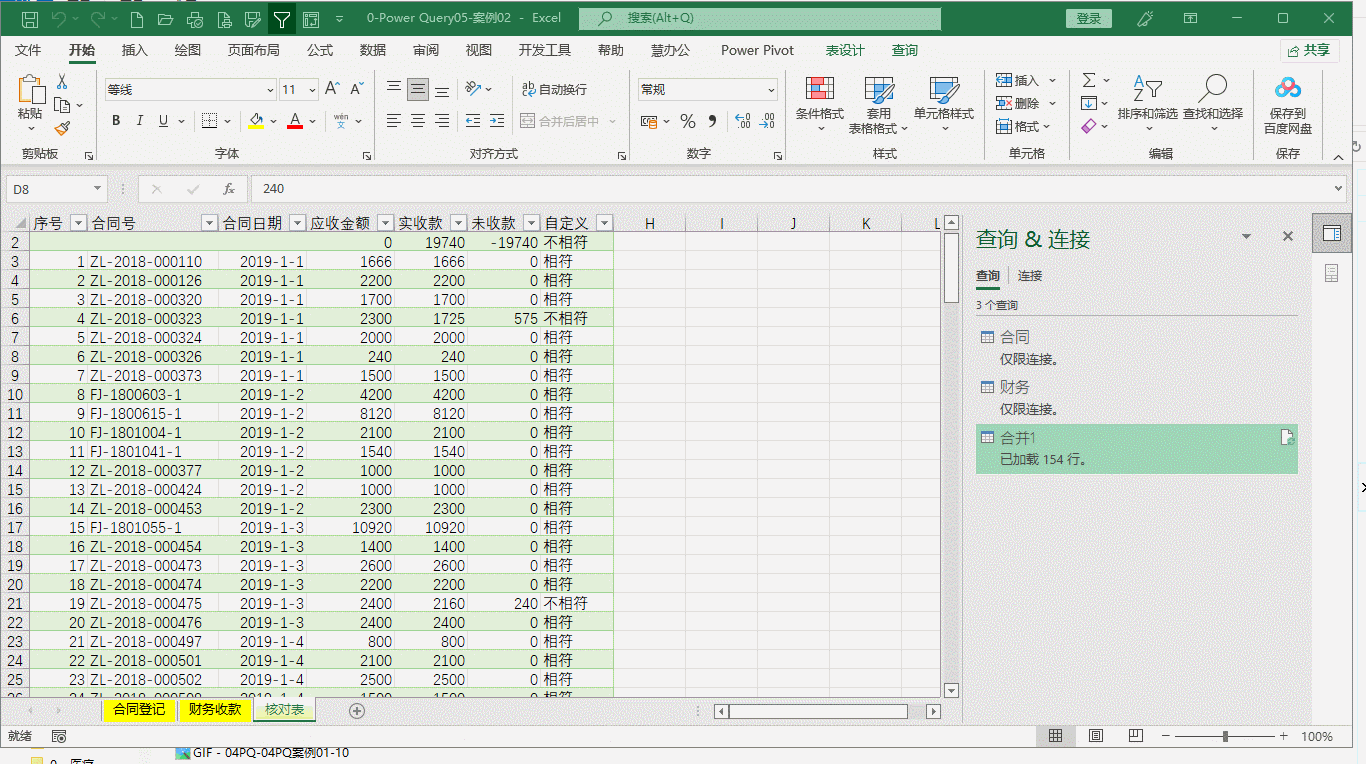This screenshot has width=1366, height=764.
Task: Select the 合同 query in the pane
Action: pos(1136,347)
